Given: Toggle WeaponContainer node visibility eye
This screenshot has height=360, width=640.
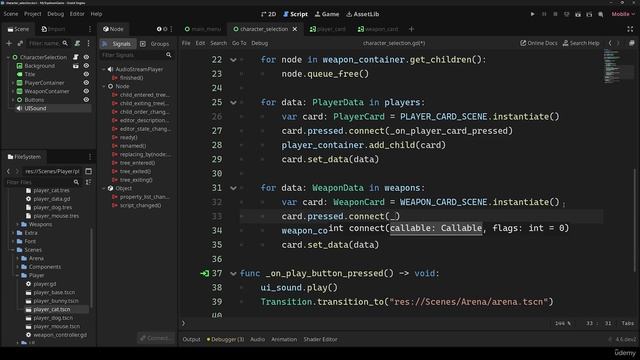Looking at the screenshot, I should pyautogui.click(x=86, y=91).
